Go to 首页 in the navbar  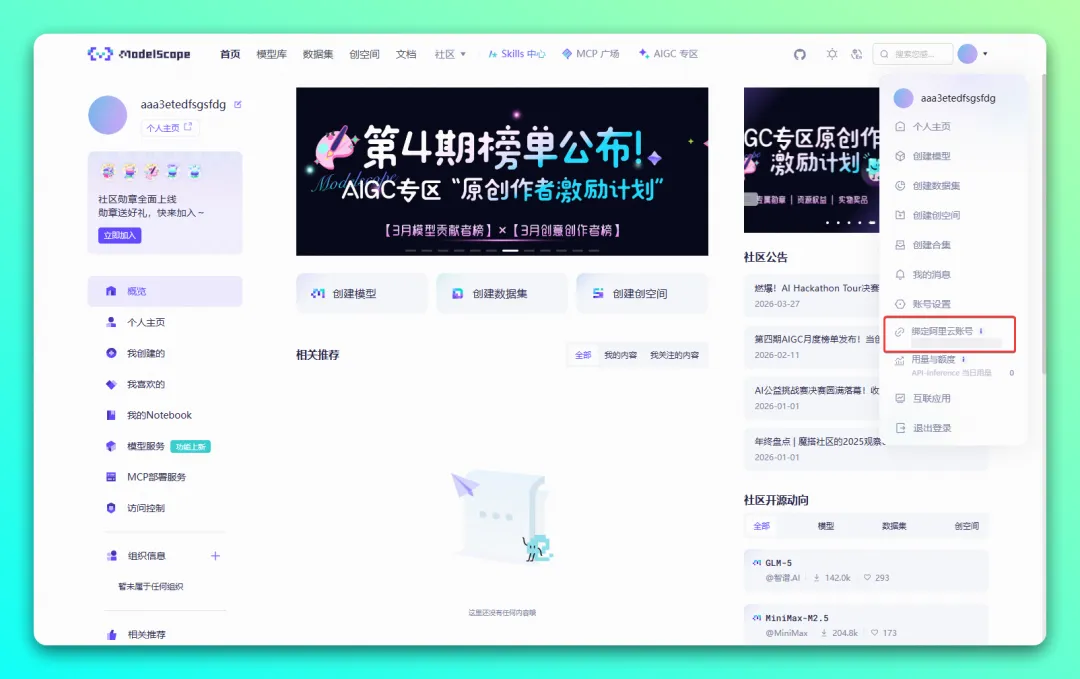tap(230, 54)
